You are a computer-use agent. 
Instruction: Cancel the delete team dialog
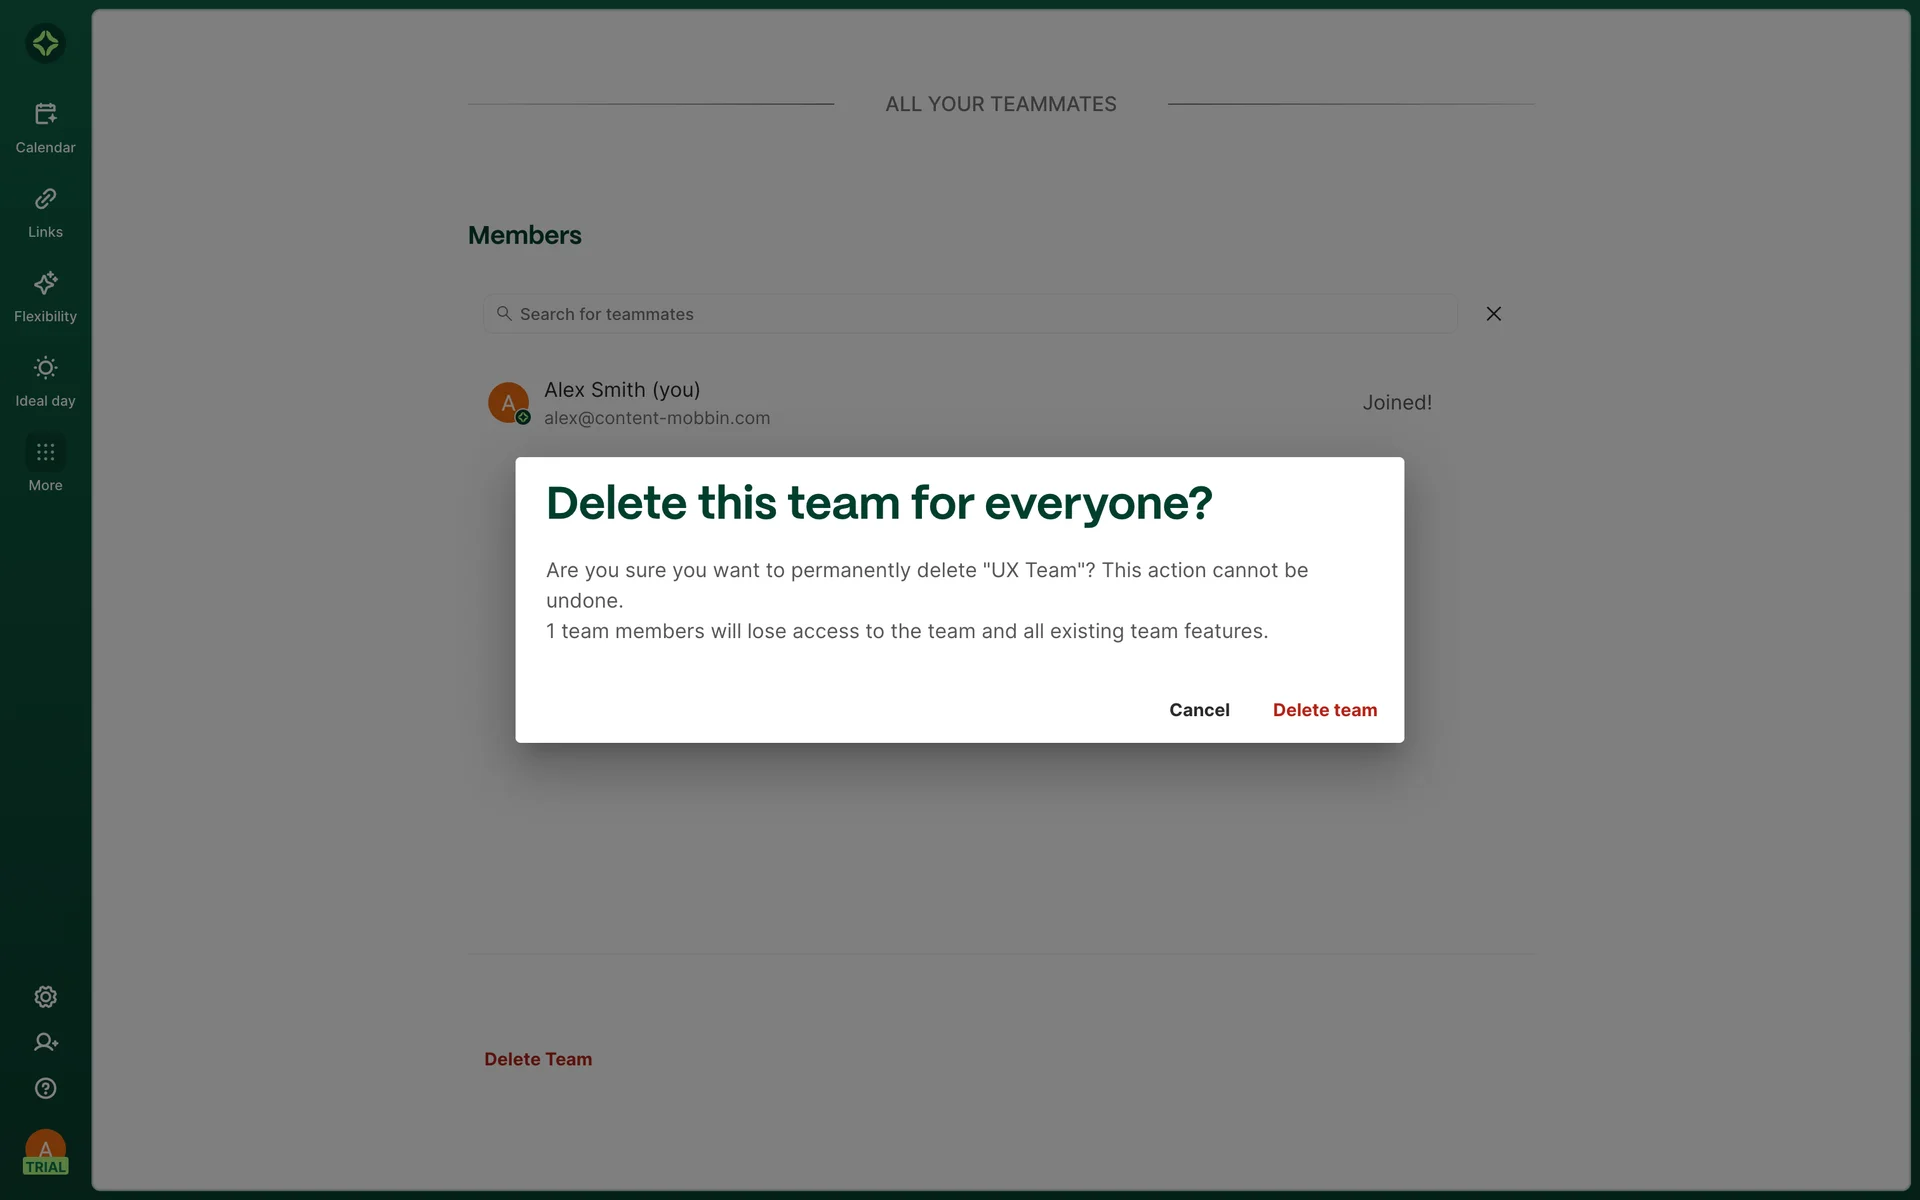pos(1199,710)
